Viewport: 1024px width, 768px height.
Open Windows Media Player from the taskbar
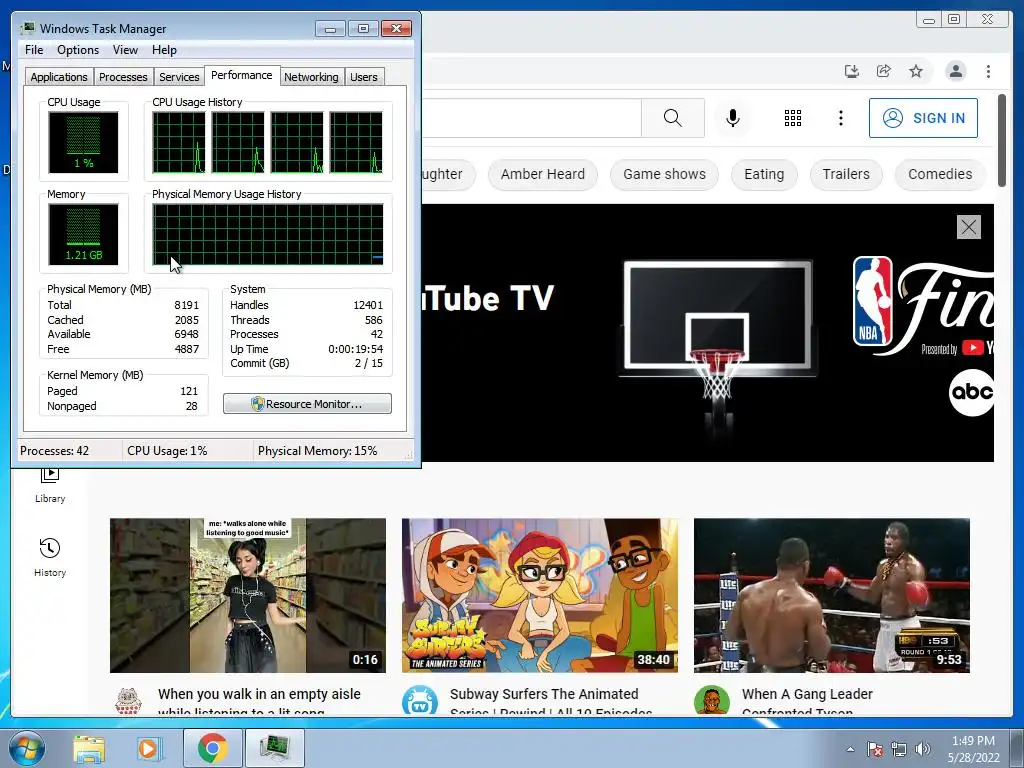click(148, 748)
